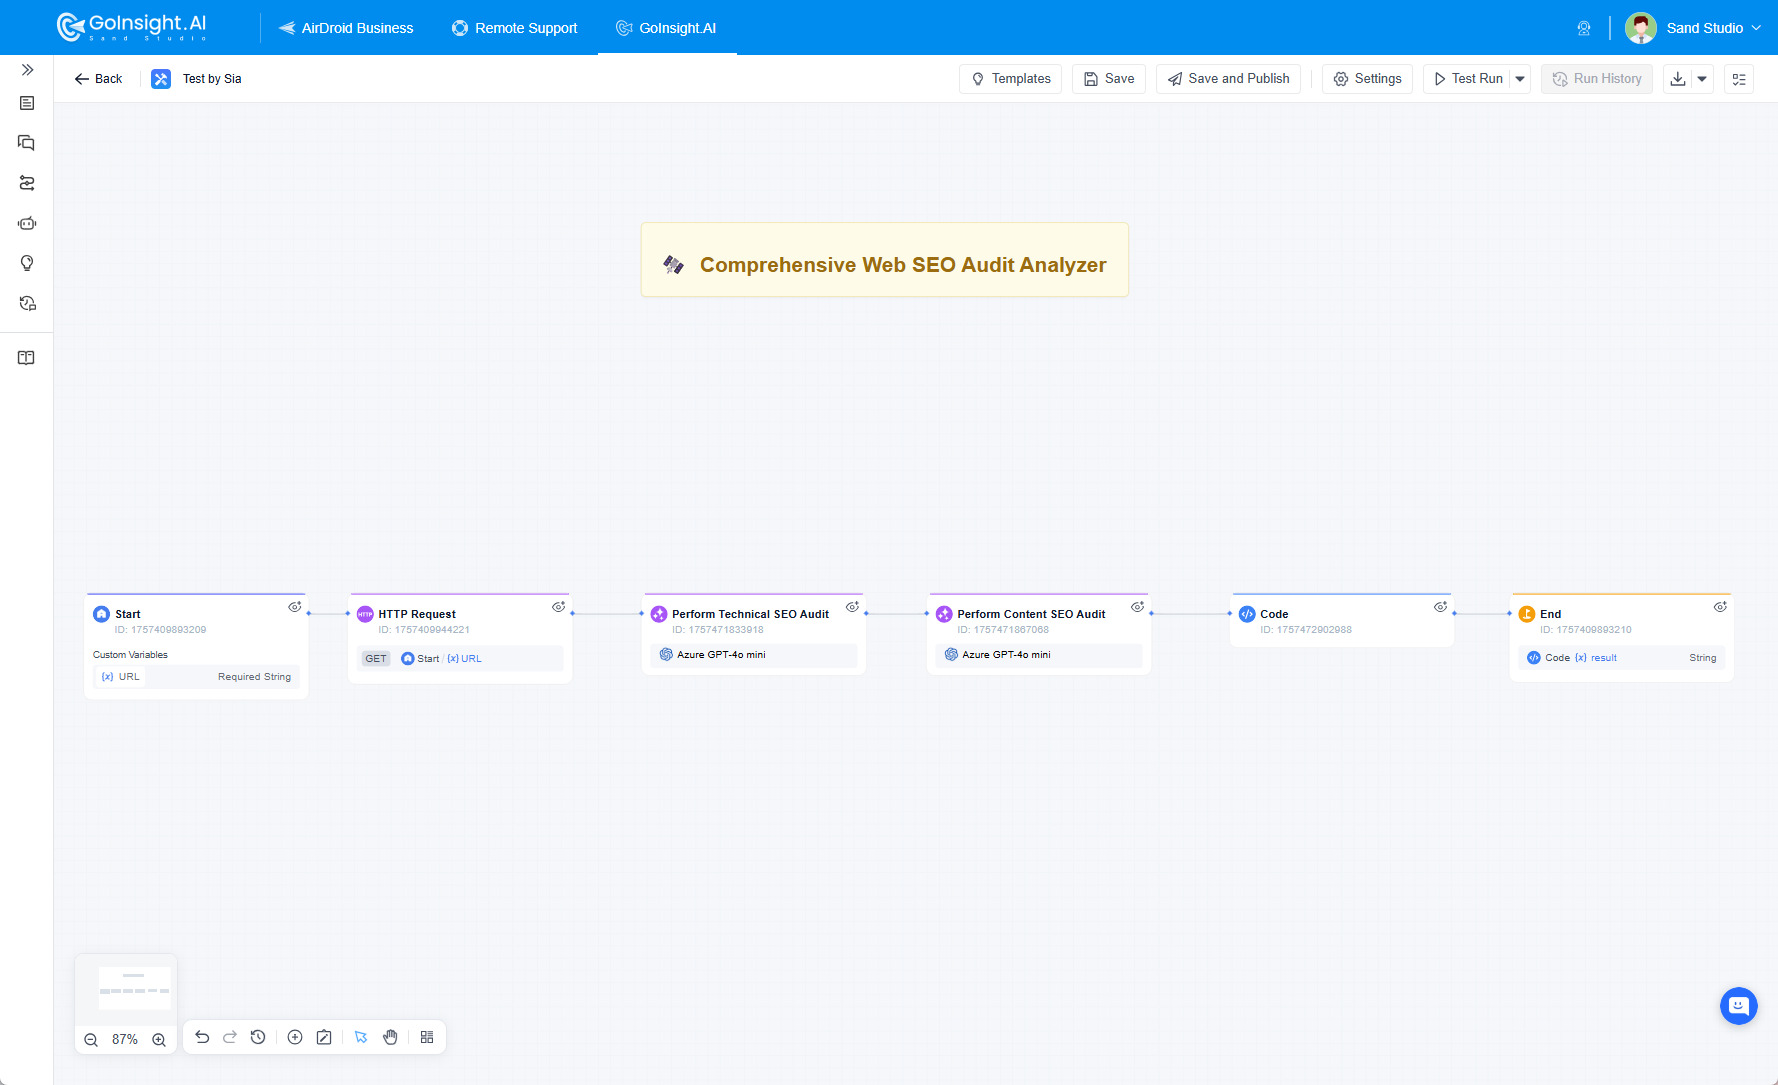Activate the hand pan tool
This screenshot has width=1778, height=1085.
coord(390,1037)
